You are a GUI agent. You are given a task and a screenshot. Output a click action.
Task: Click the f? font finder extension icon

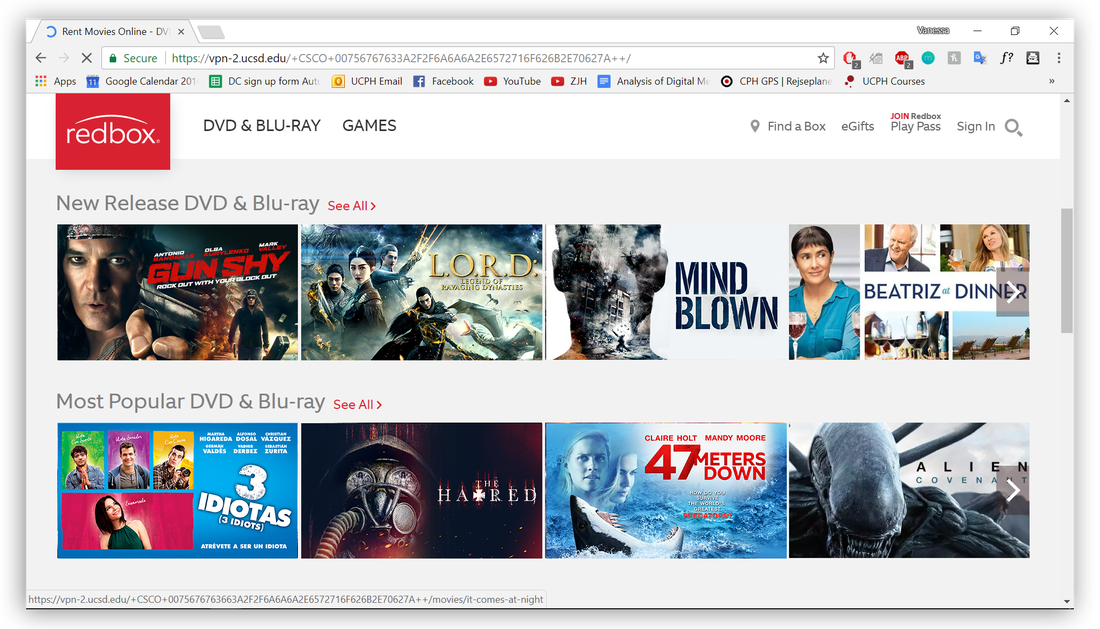pos(1007,58)
